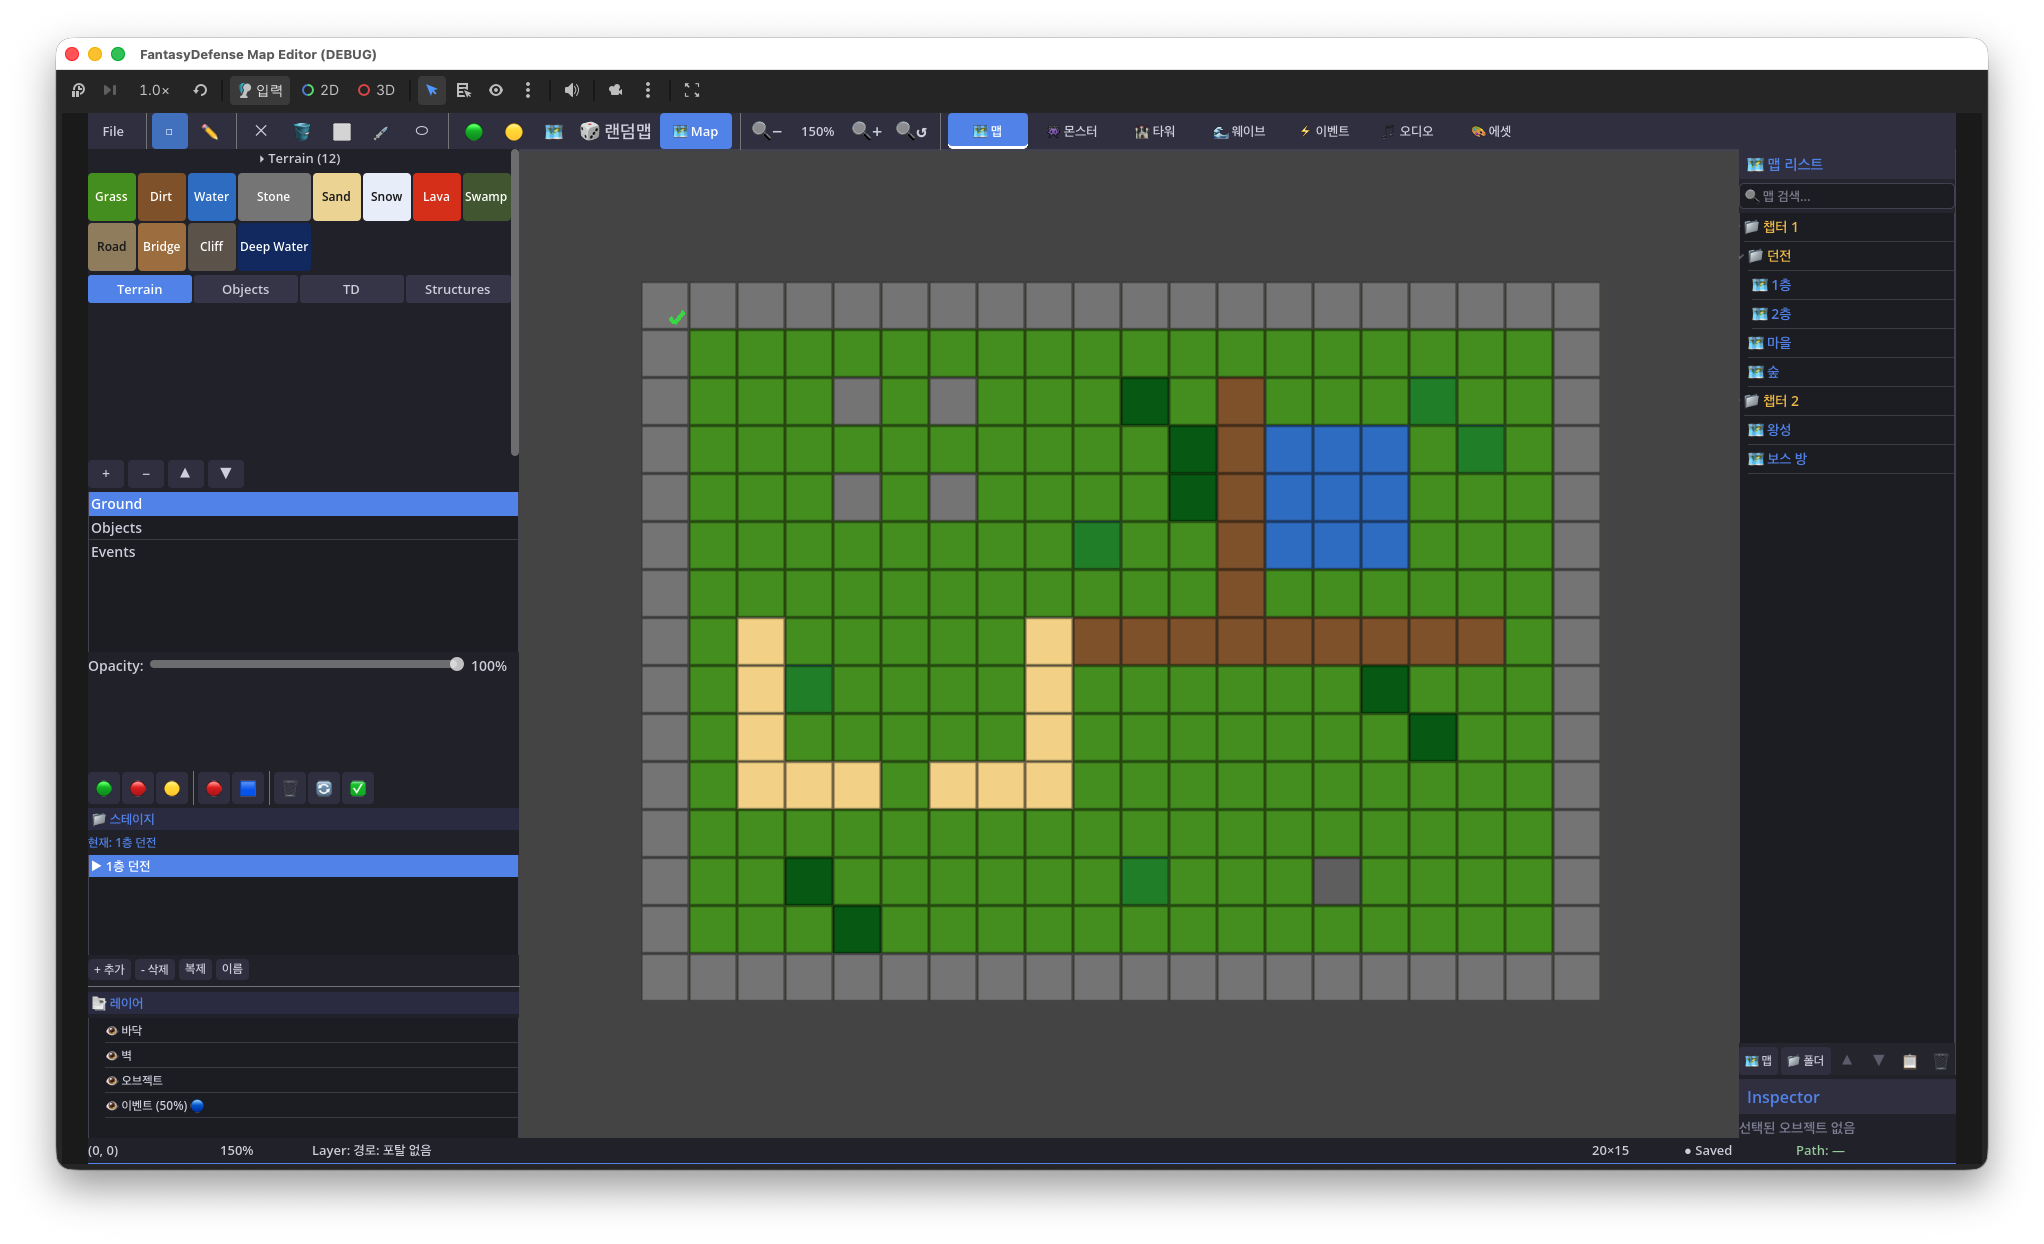Click the 맵 검색 search field

click(1847, 196)
